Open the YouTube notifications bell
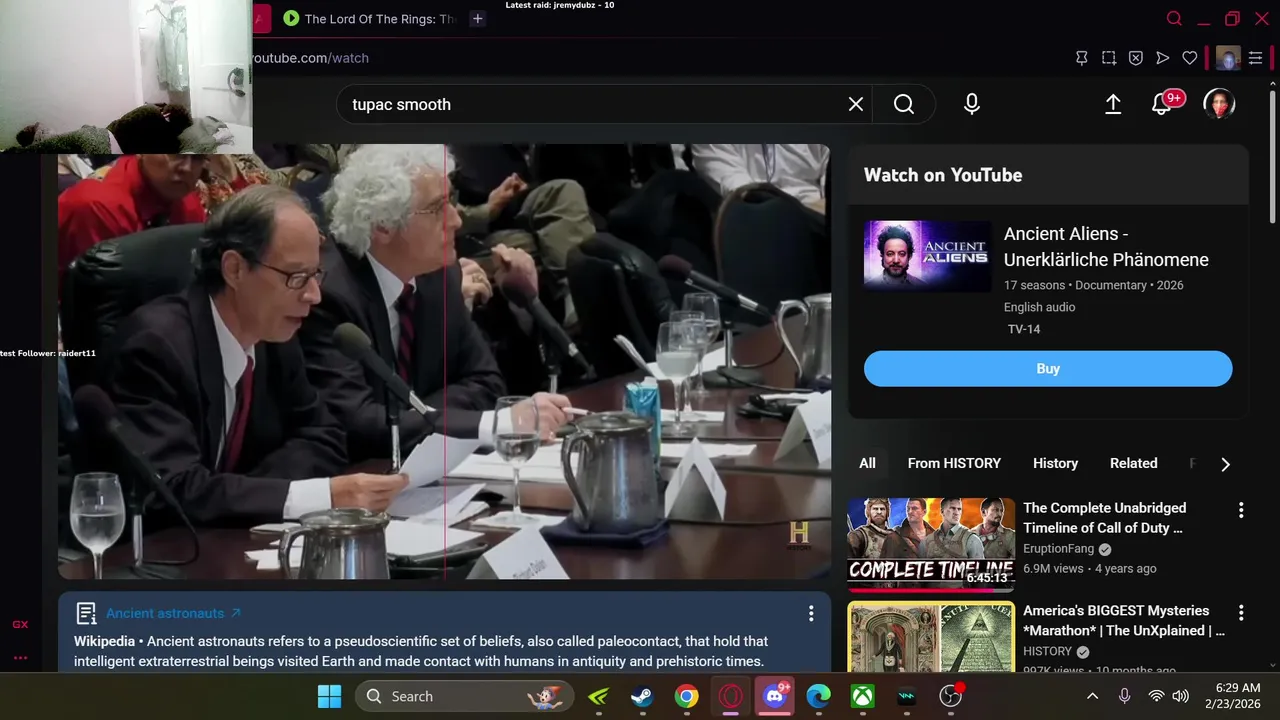The image size is (1280, 720). tap(1162, 104)
